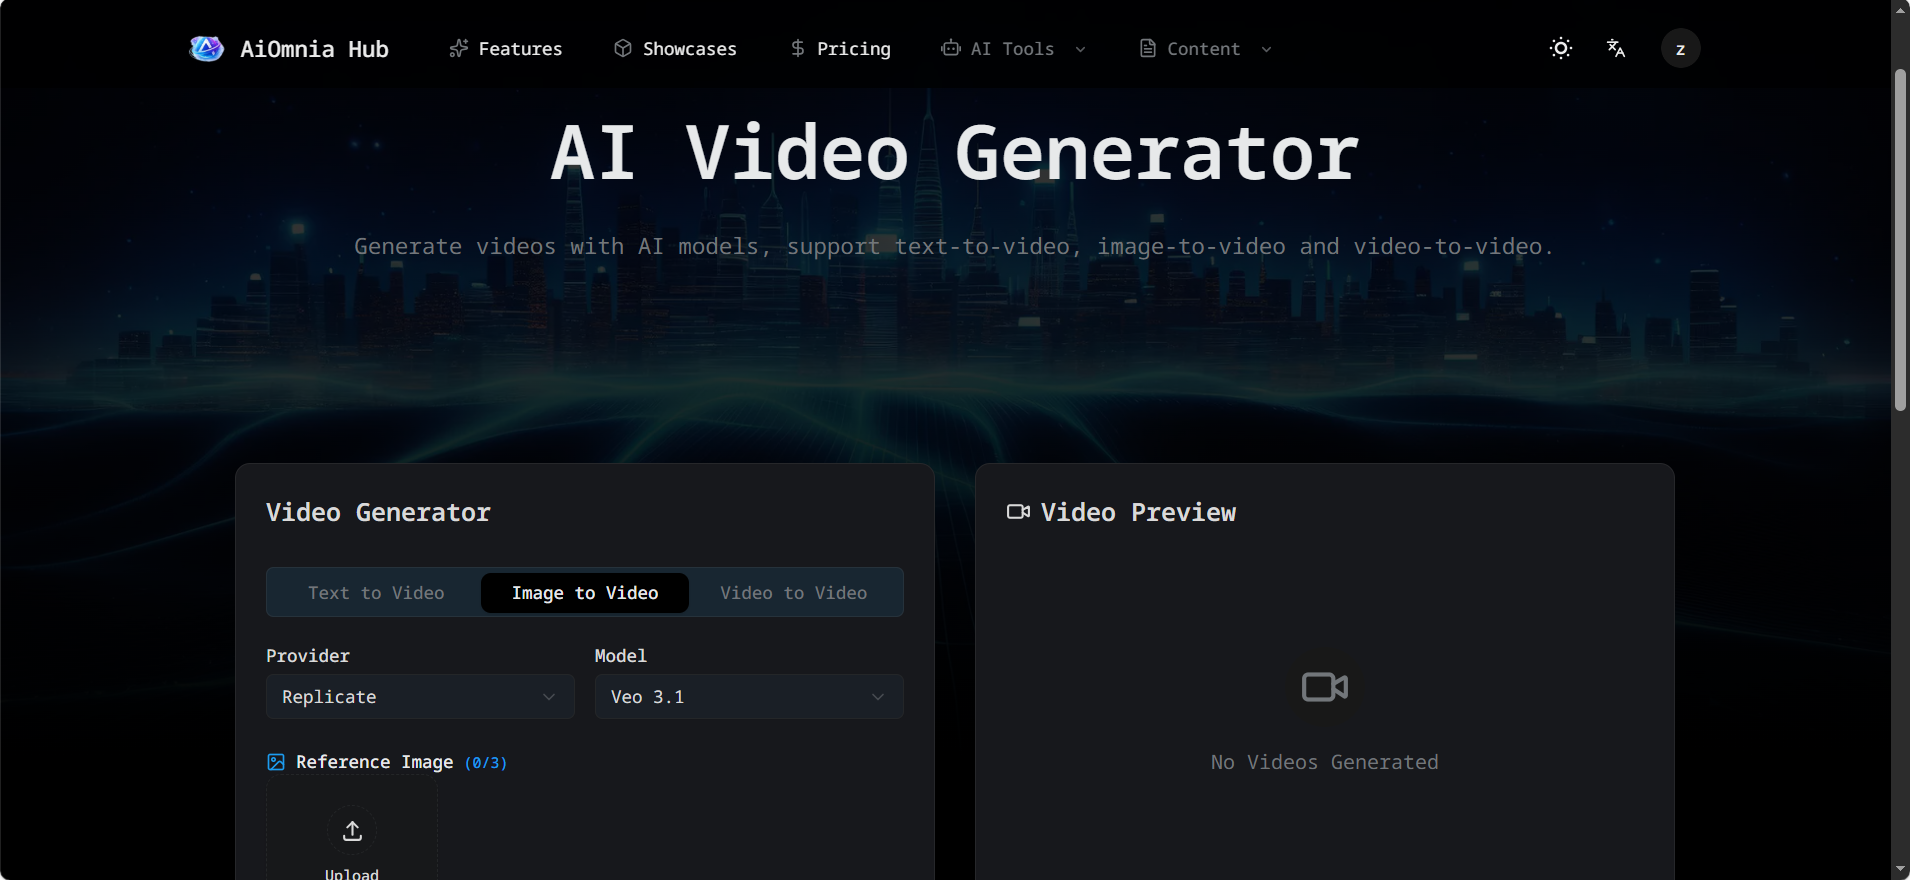The width and height of the screenshot is (1910, 880).
Task: Click the '(0/3)' reference image counter
Action: [x=486, y=763]
